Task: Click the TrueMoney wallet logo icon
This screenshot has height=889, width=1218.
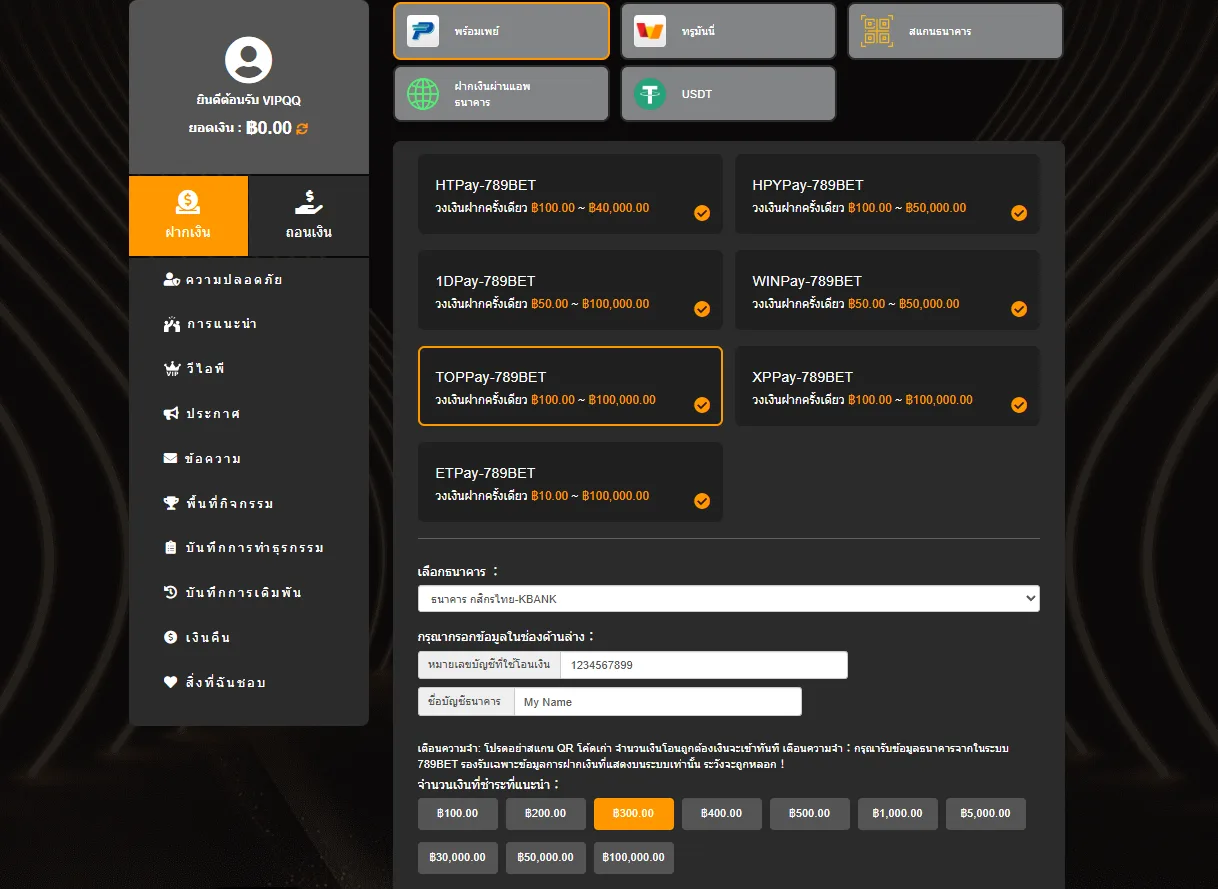Action: click(x=650, y=31)
